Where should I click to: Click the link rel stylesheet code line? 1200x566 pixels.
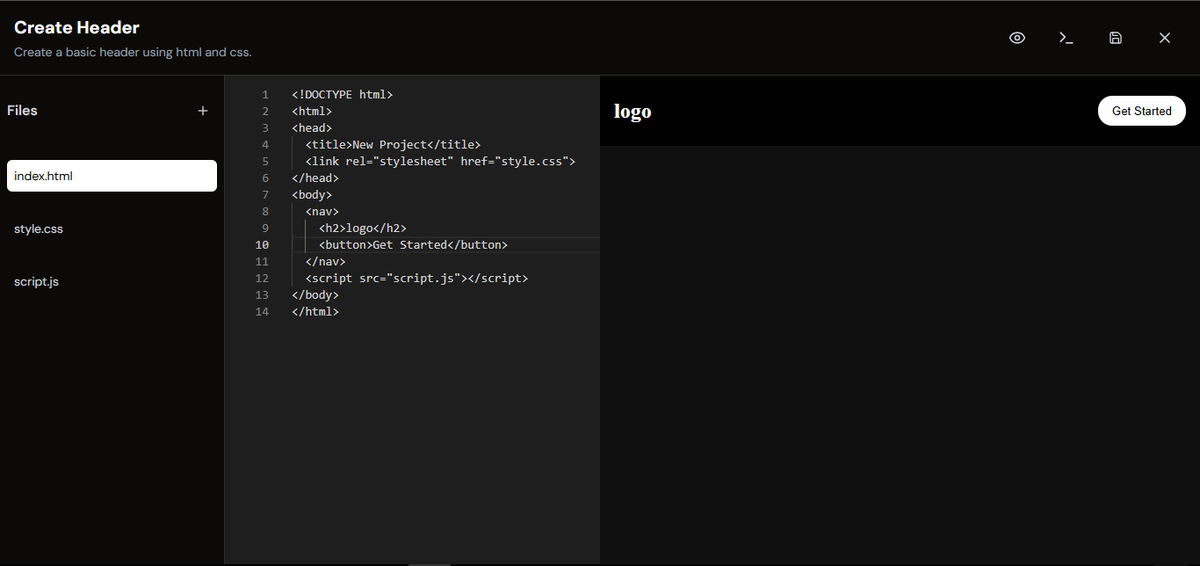click(440, 161)
